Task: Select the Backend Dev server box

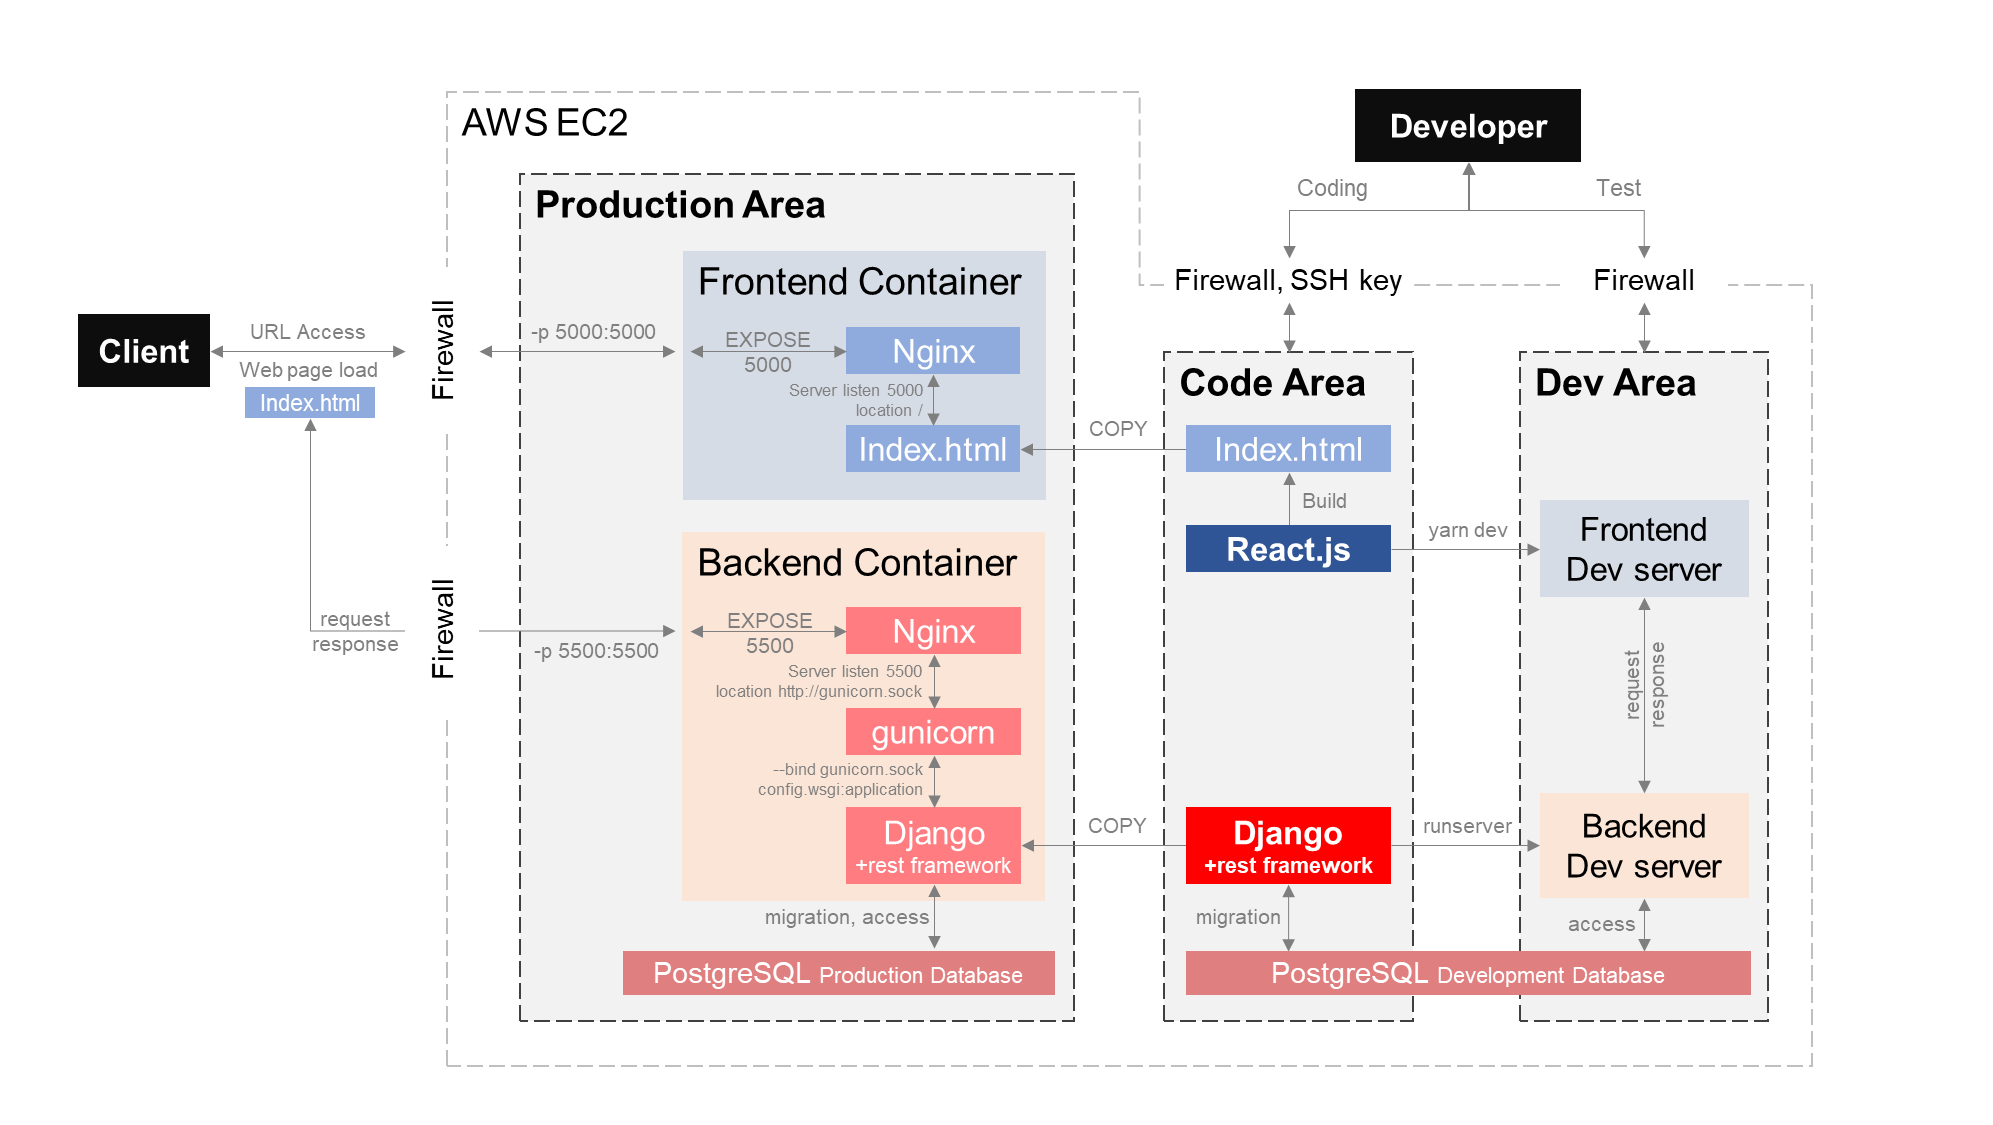Action: click(1643, 846)
